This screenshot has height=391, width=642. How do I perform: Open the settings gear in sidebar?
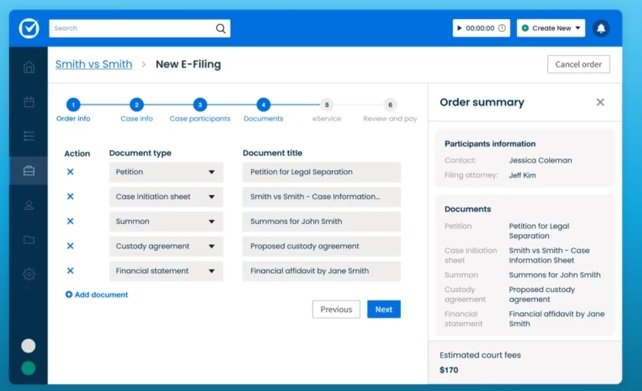pos(29,274)
